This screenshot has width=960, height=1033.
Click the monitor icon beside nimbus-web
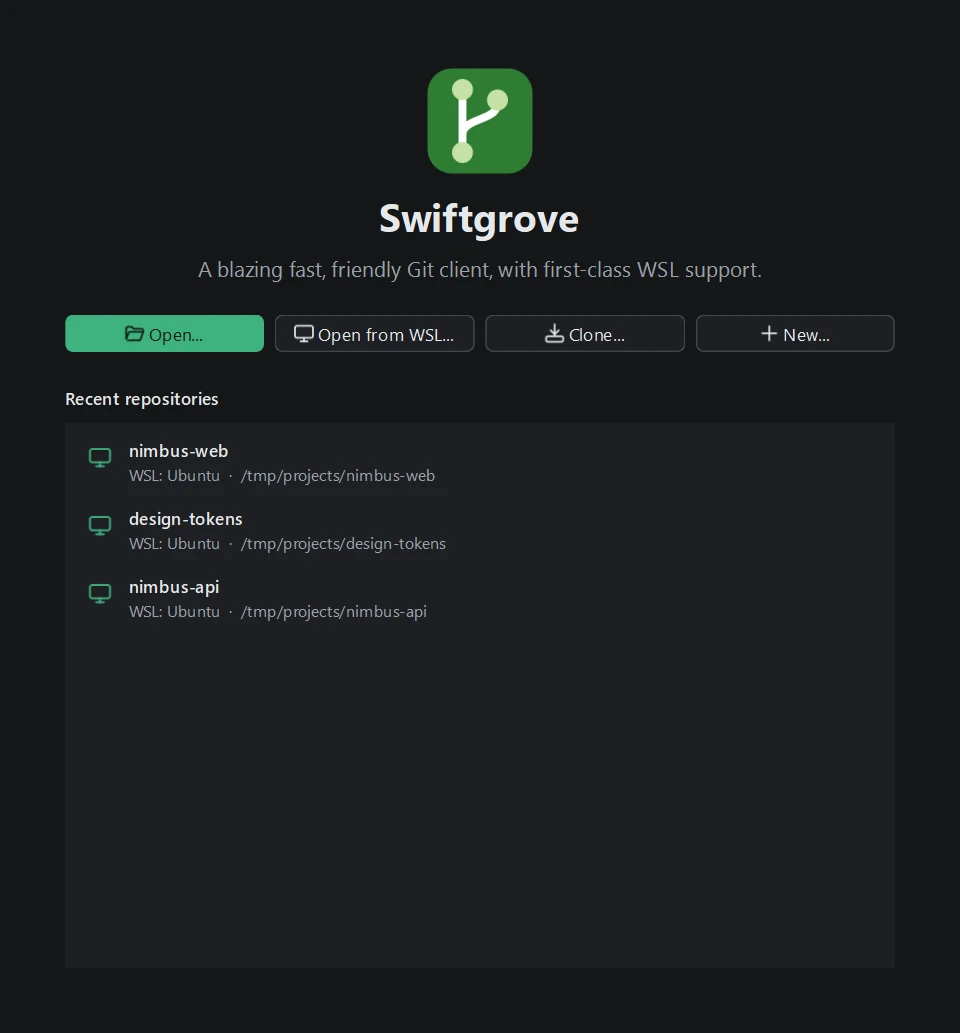coord(100,457)
